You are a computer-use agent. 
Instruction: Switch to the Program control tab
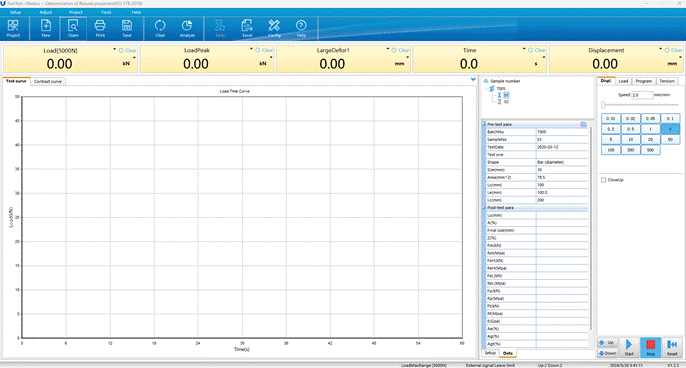coord(643,81)
